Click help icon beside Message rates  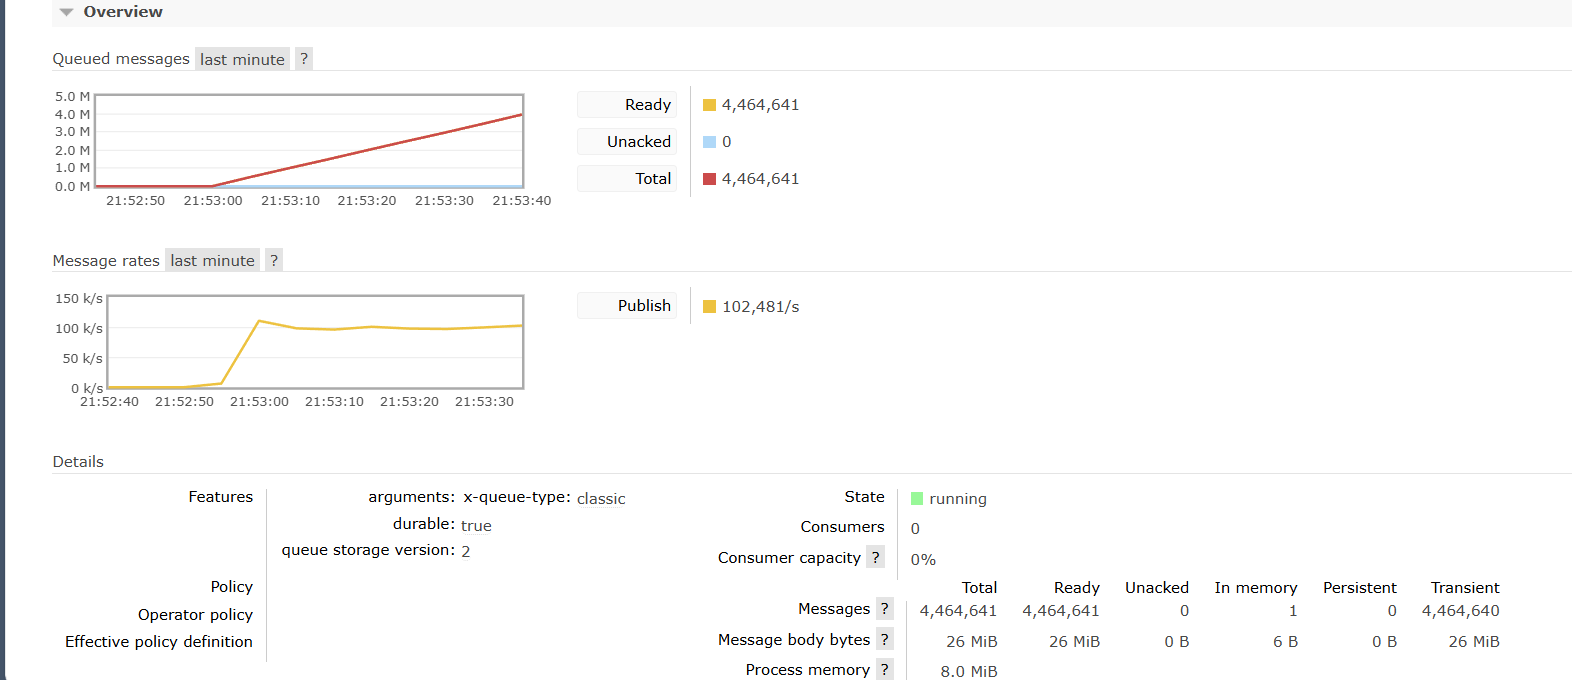pos(274,261)
